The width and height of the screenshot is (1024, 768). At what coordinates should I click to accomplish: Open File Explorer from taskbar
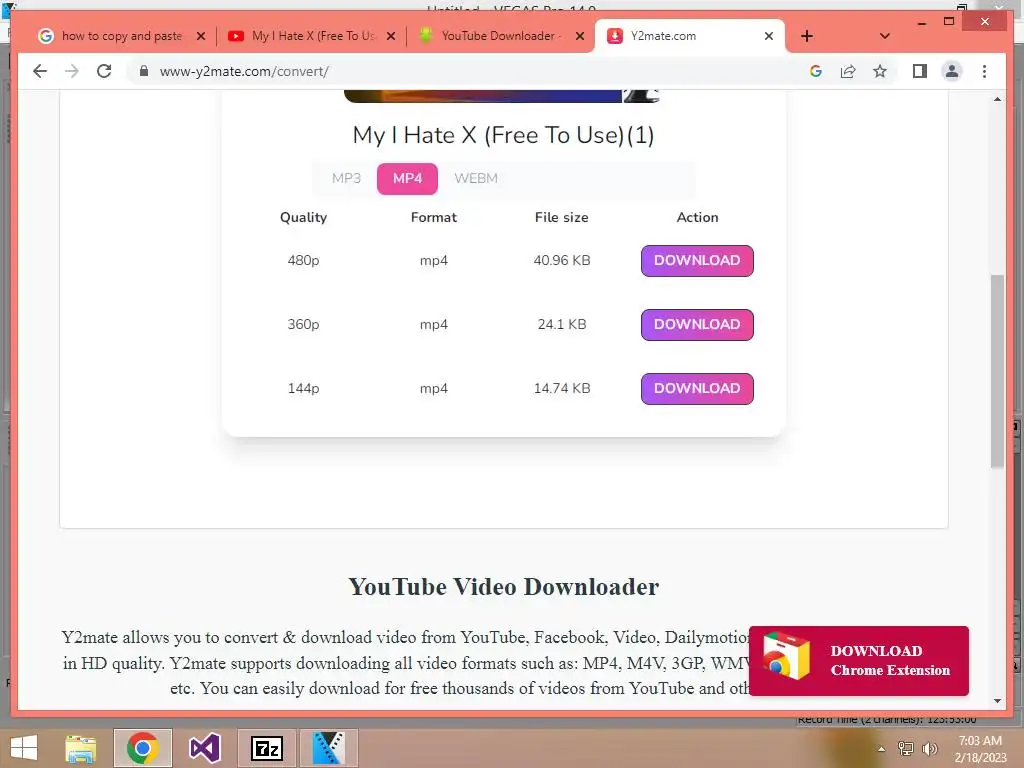tap(81, 748)
